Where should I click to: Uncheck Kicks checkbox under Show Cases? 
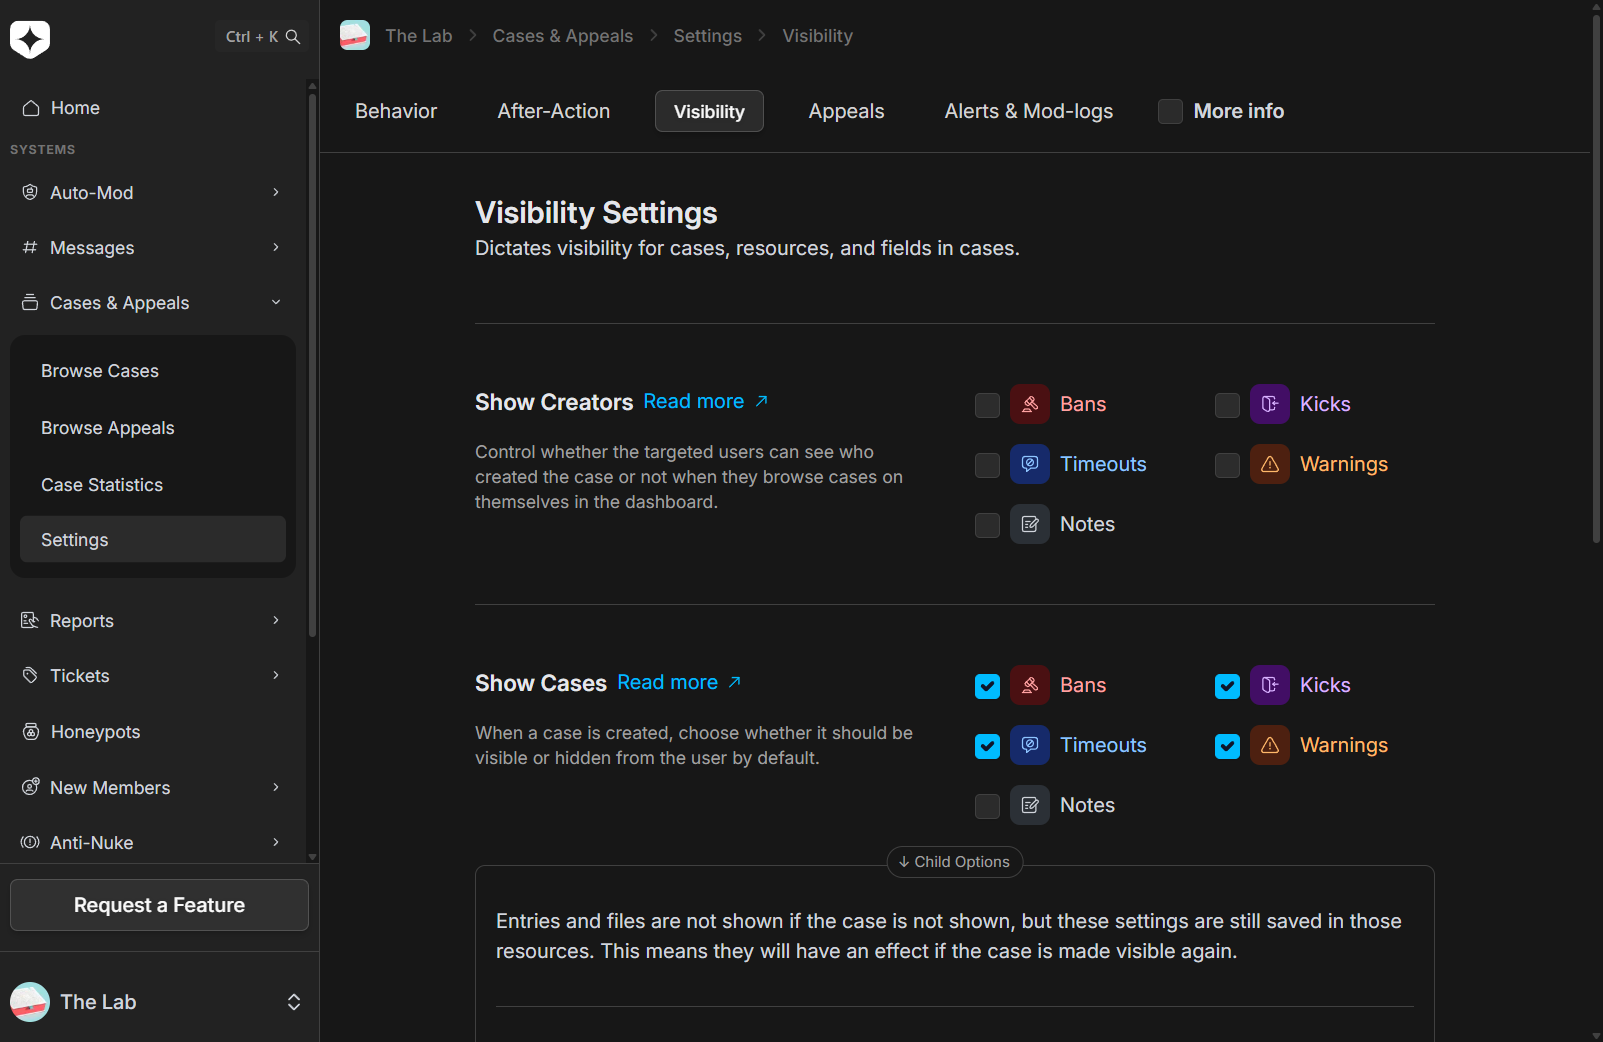[x=1227, y=686]
